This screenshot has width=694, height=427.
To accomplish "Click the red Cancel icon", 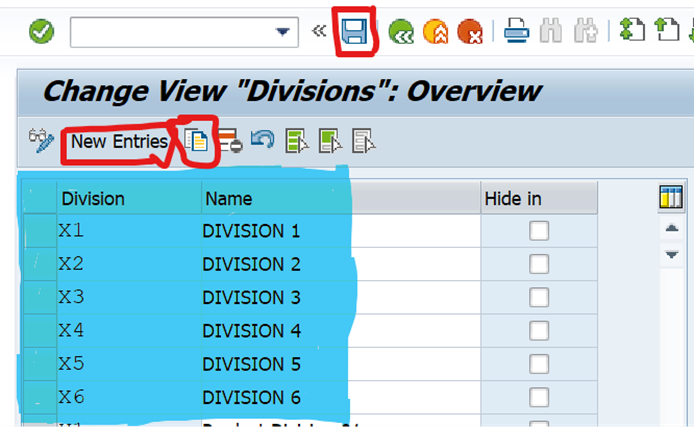I will (469, 33).
